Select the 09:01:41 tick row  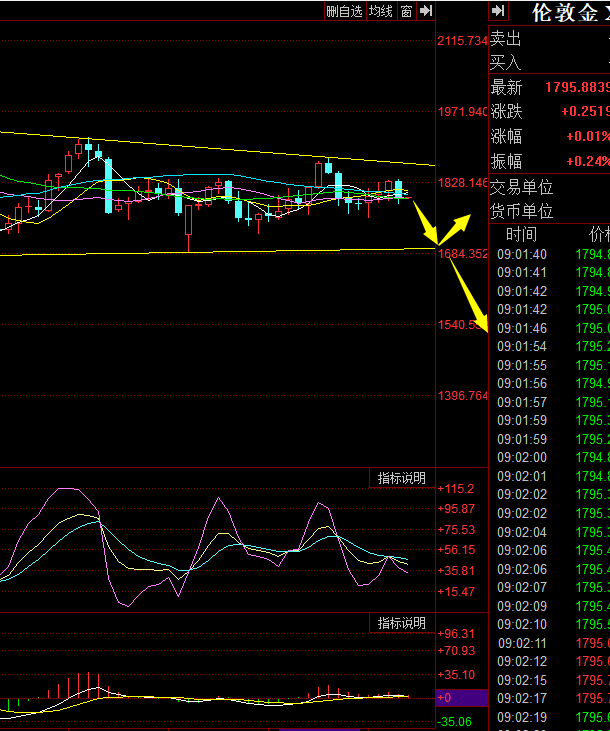550,273
